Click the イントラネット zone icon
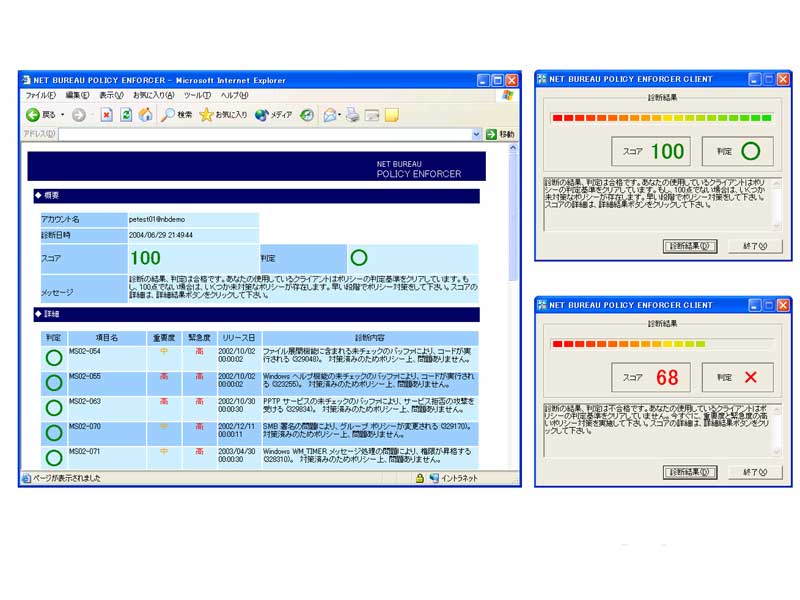The height and width of the screenshot is (600, 800). [434, 478]
